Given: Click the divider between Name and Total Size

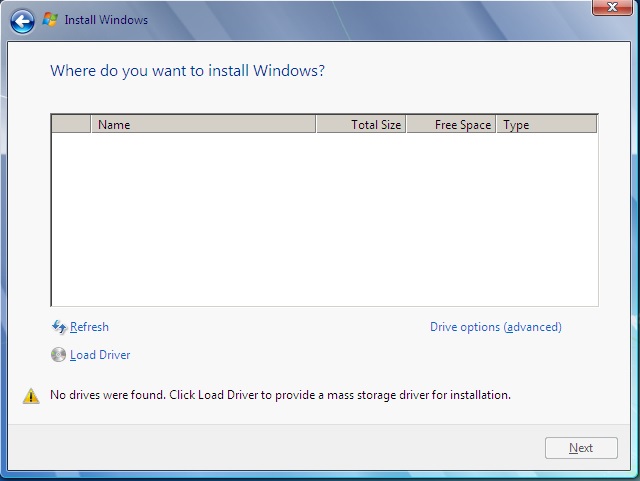Looking at the screenshot, I should point(316,125).
